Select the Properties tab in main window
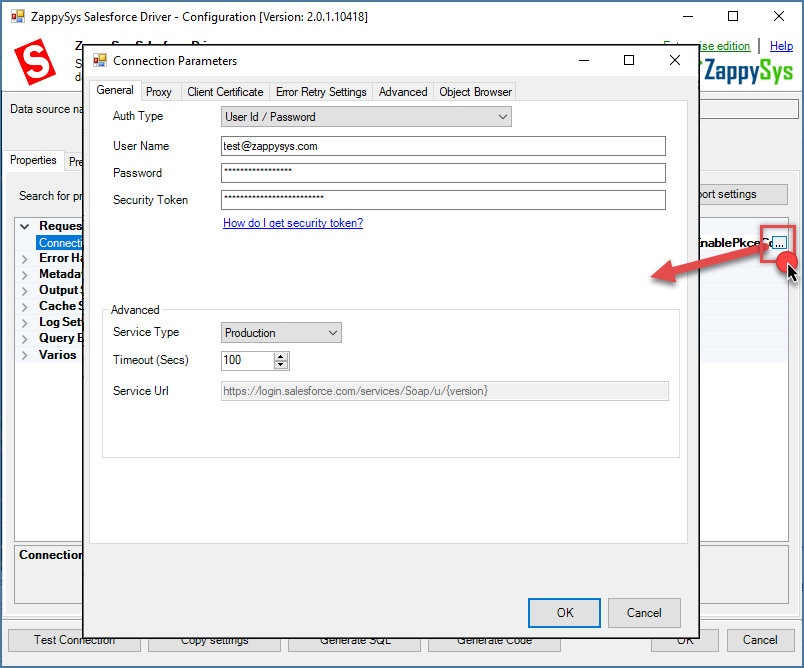The height and width of the screenshot is (668, 804). pyautogui.click(x=33, y=160)
